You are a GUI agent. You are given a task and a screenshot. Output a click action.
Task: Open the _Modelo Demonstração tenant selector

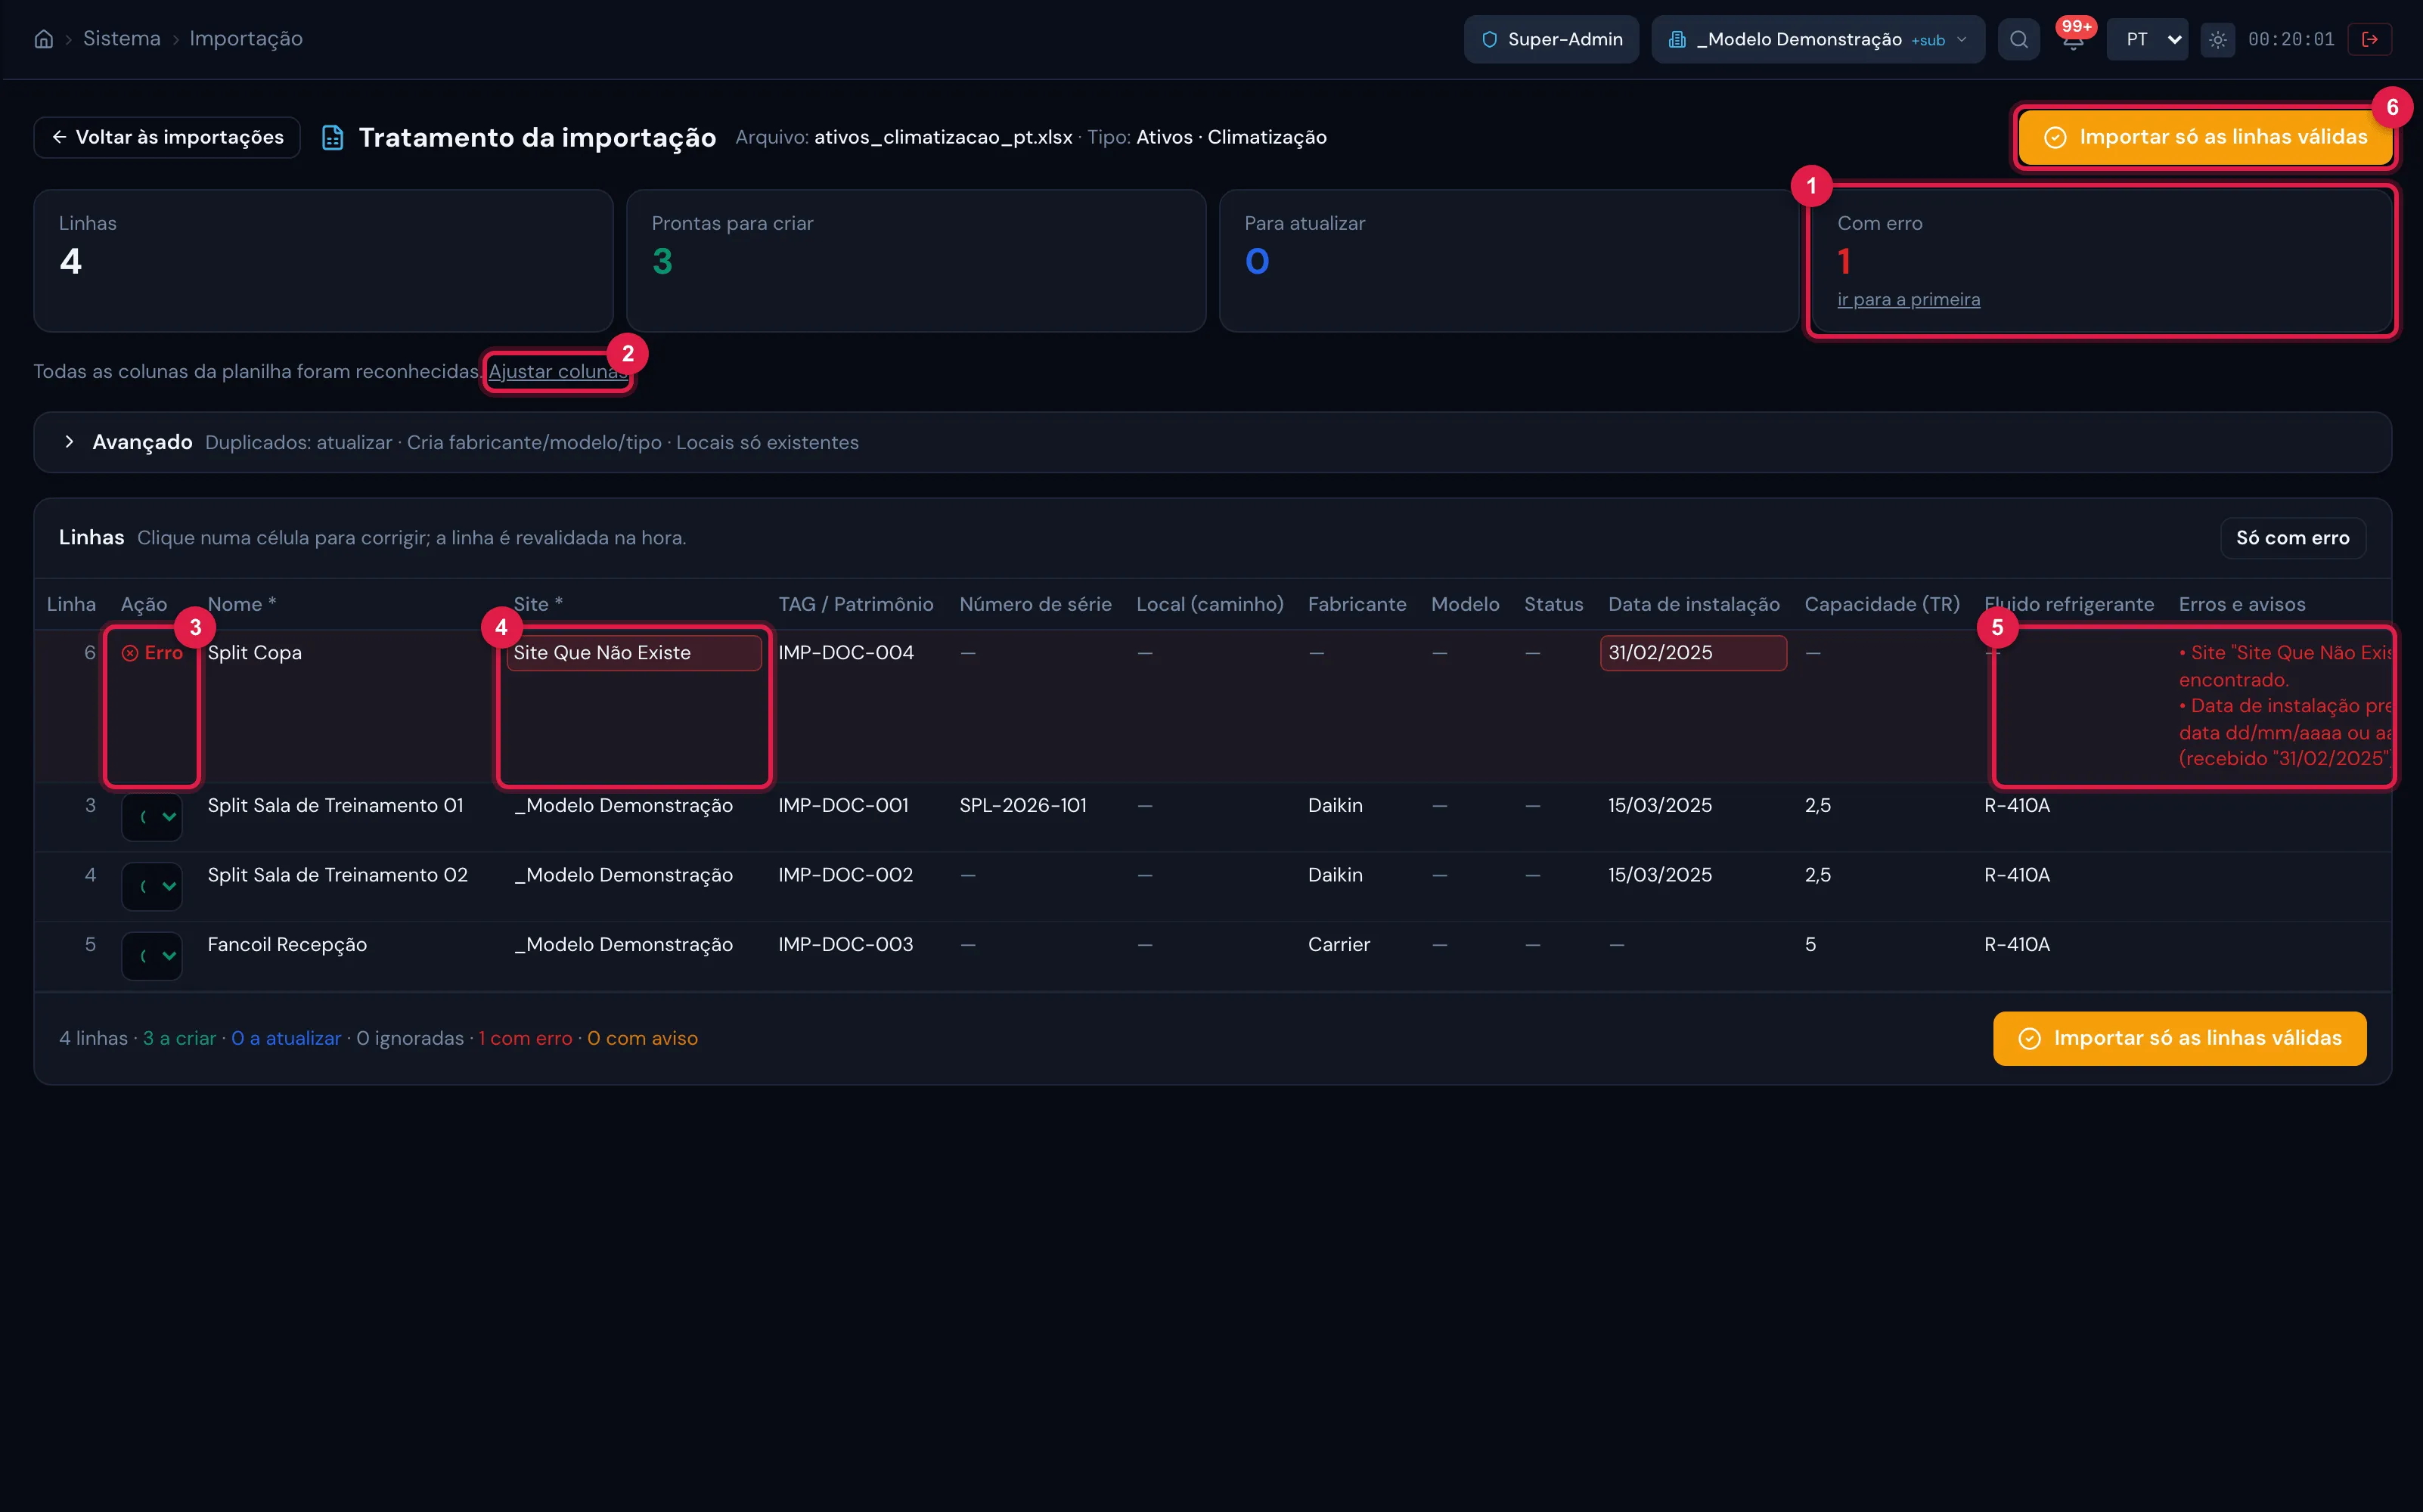pyautogui.click(x=1817, y=39)
